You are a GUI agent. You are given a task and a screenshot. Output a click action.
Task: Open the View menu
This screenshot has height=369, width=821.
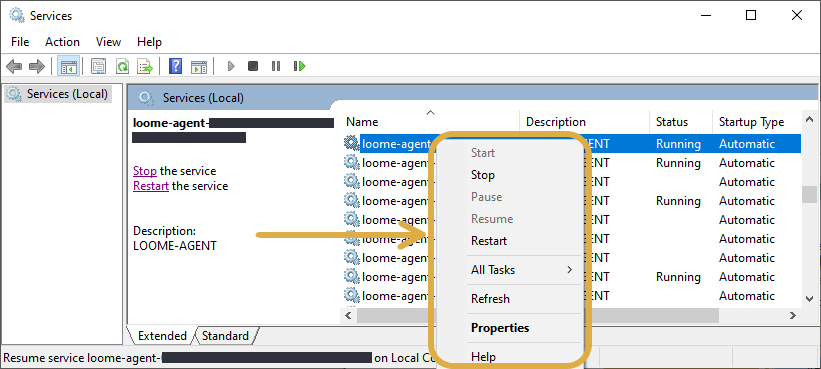[x=108, y=42]
